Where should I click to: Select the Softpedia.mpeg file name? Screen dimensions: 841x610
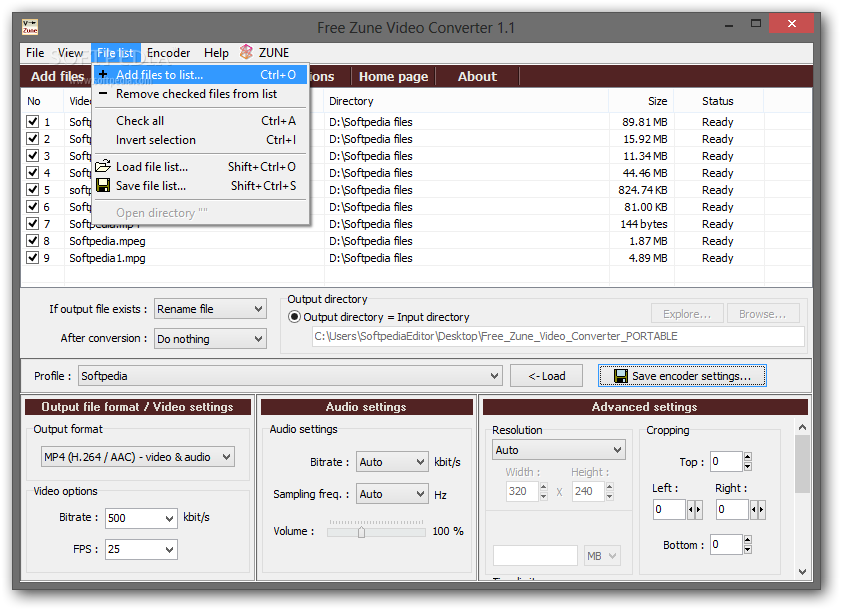(x=107, y=241)
